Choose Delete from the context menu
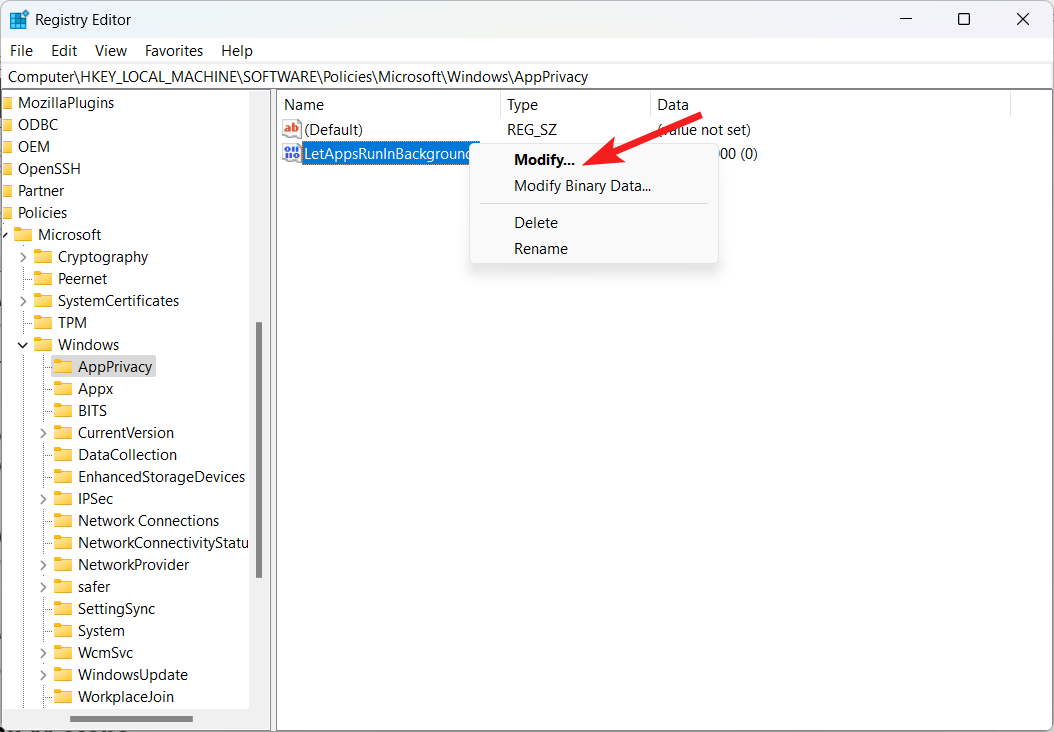This screenshot has width=1054, height=732. pyautogui.click(x=594, y=222)
